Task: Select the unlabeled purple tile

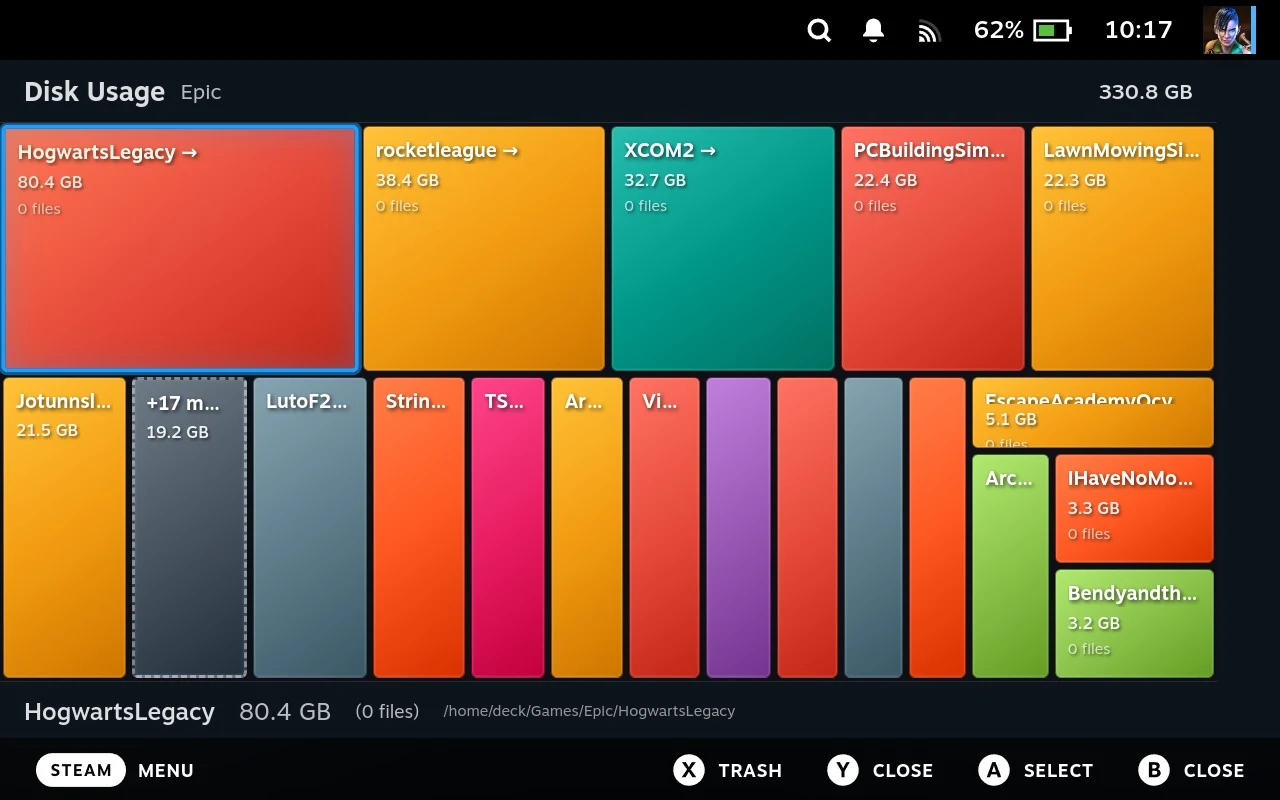Action: pos(739,528)
